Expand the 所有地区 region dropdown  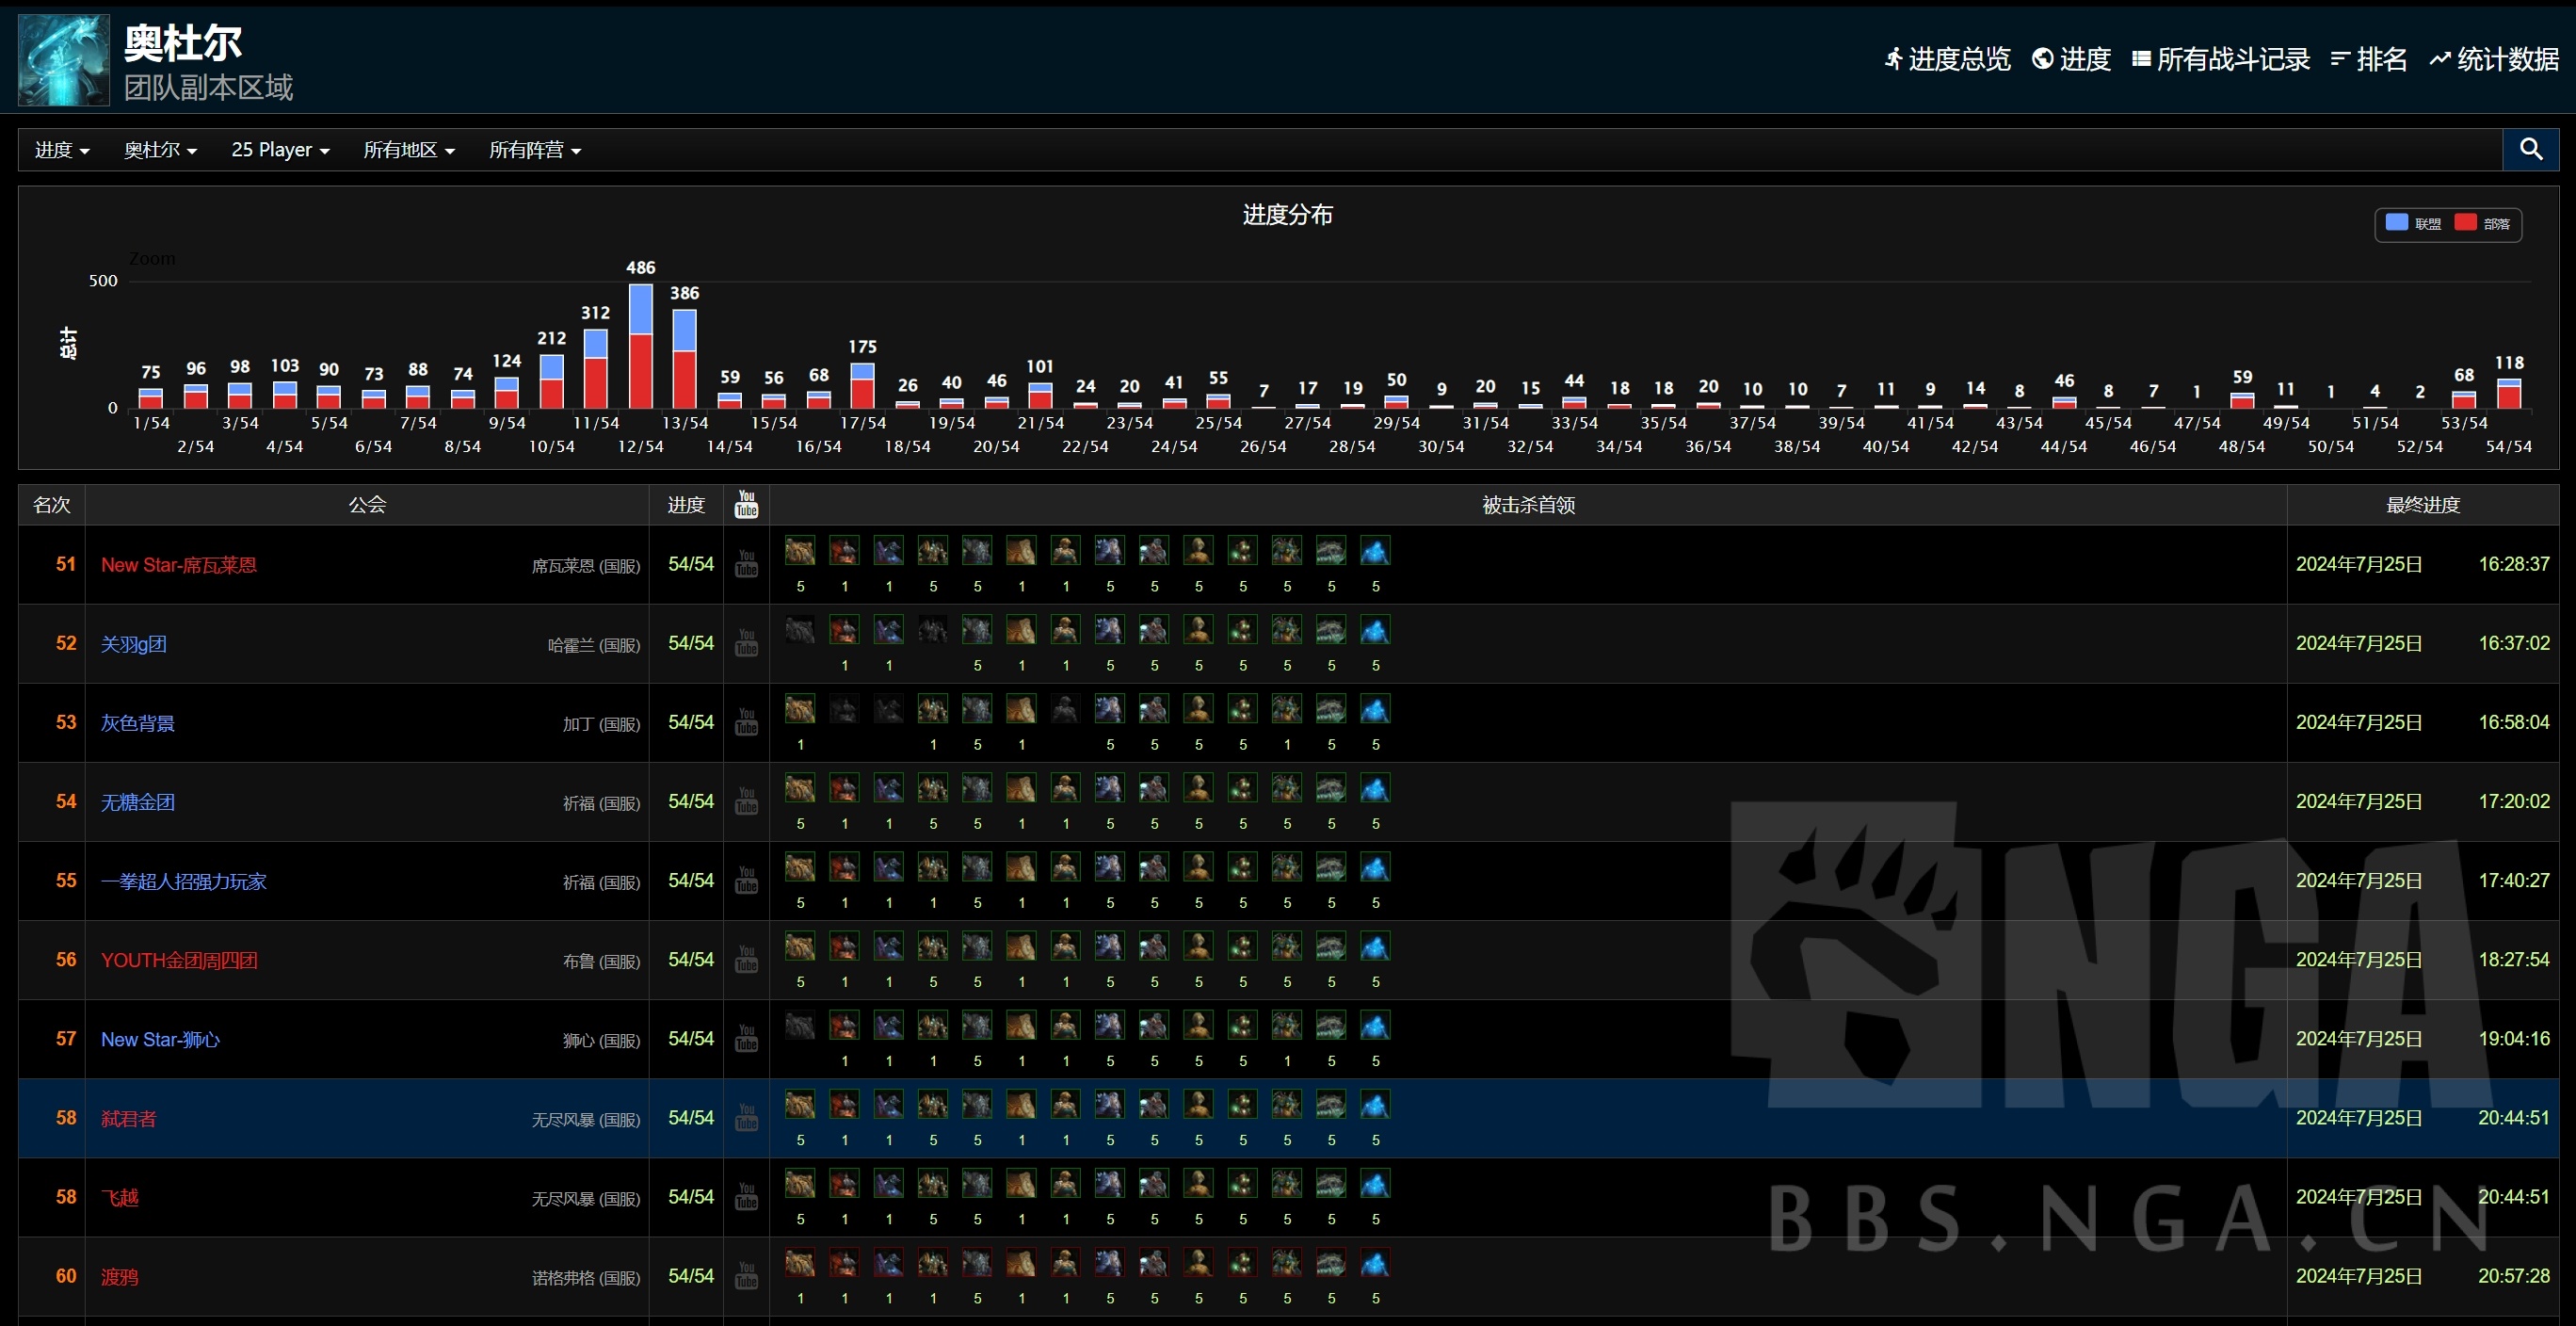(408, 150)
